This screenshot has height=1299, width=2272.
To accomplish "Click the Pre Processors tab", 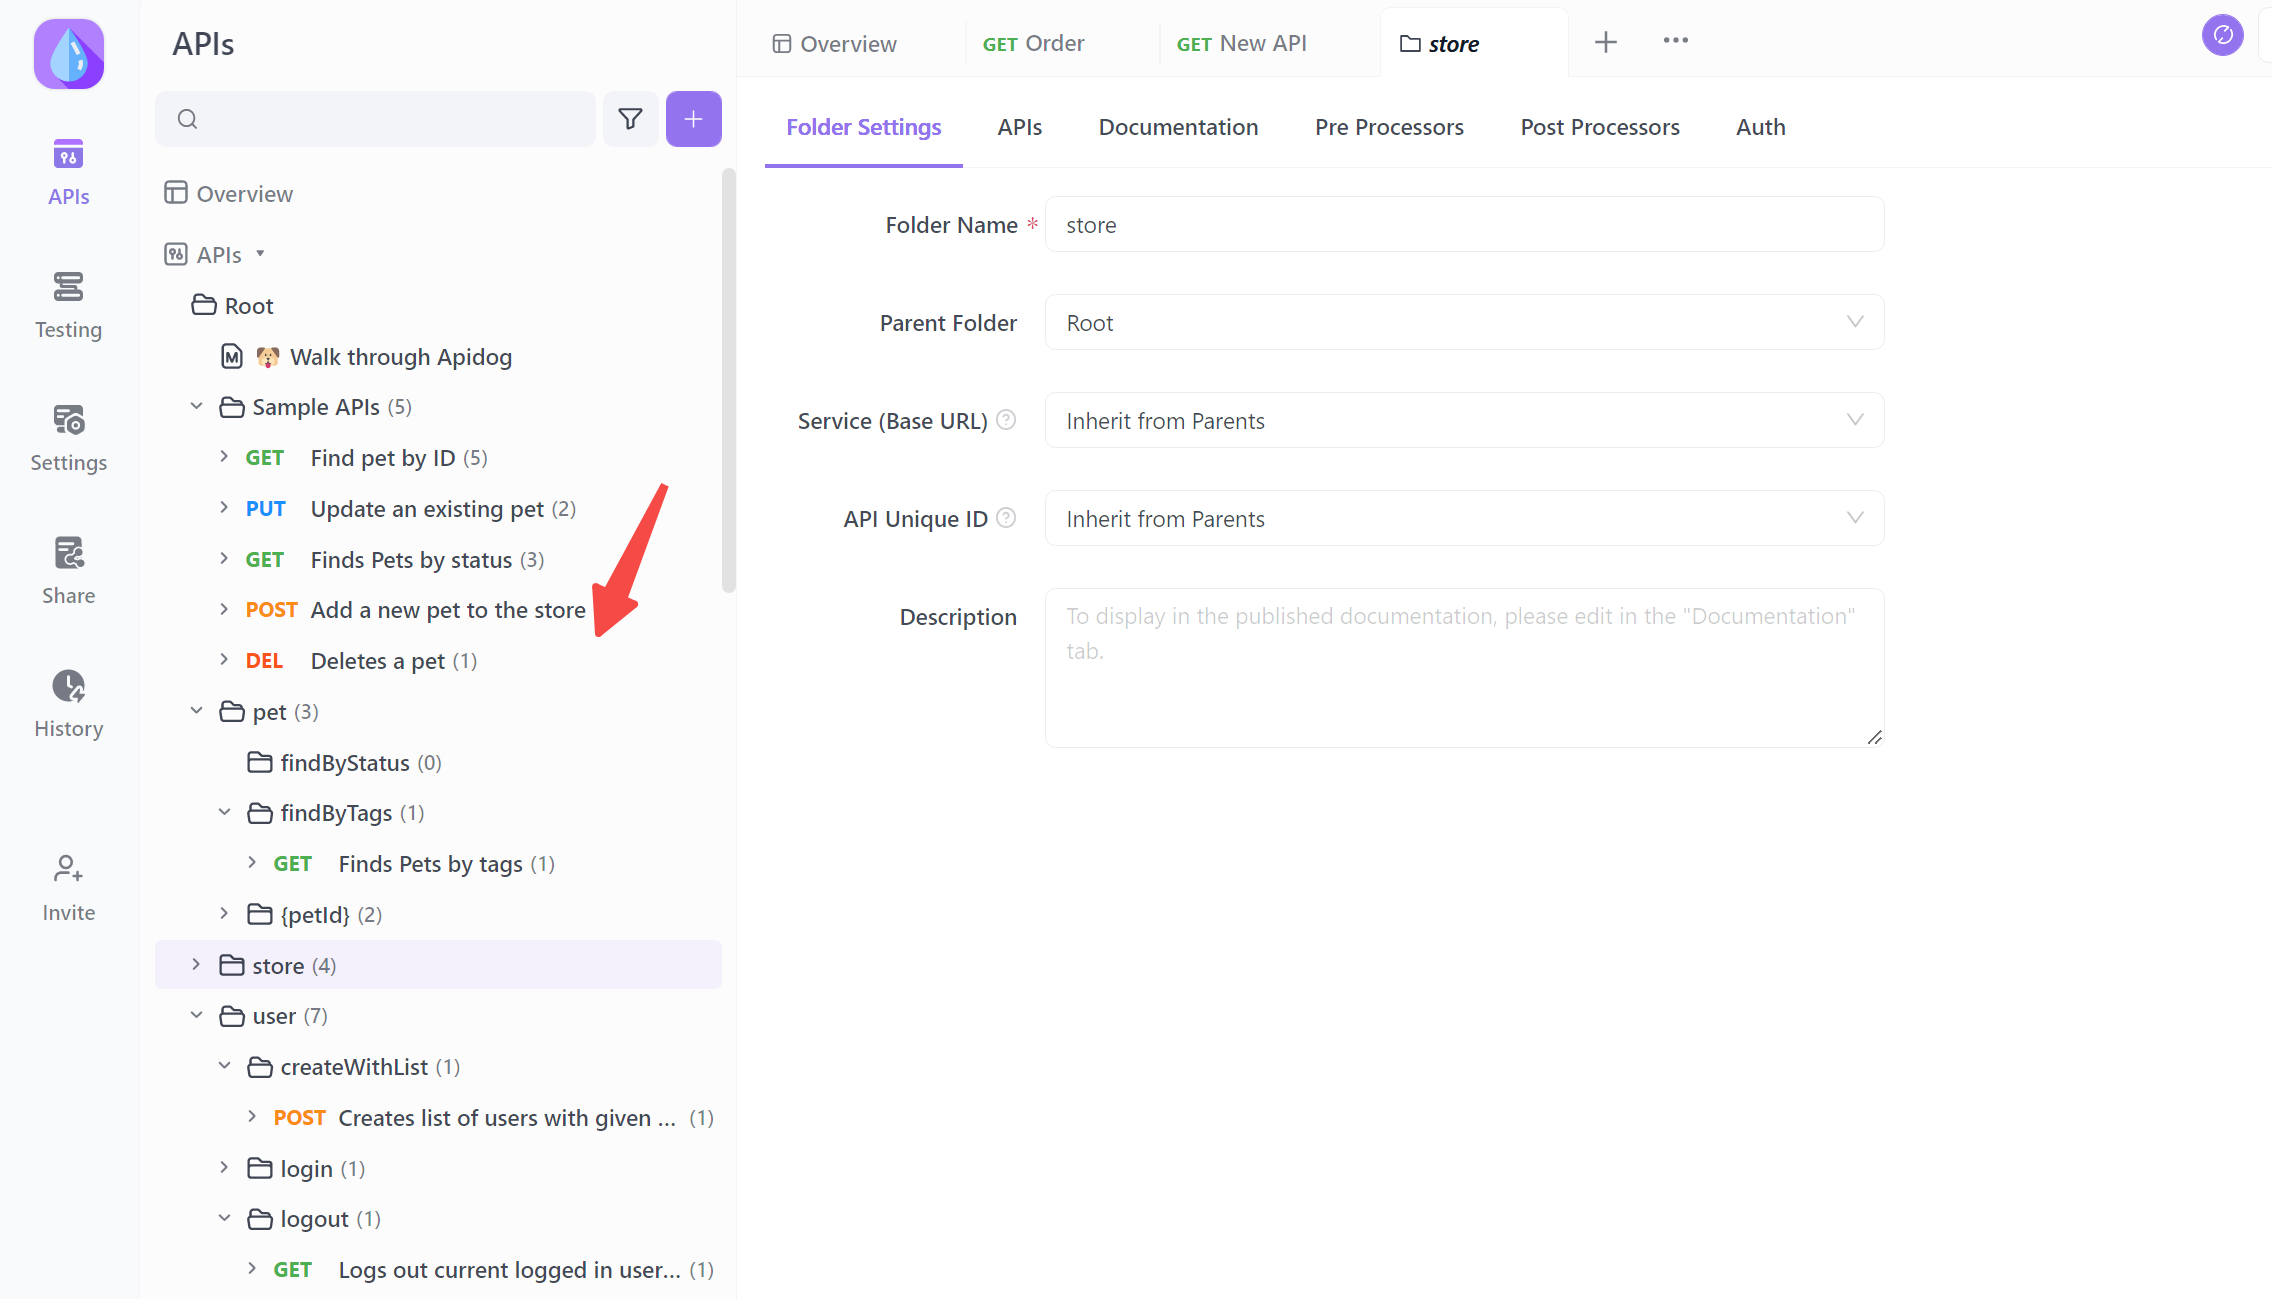I will tap(1389, 126).
